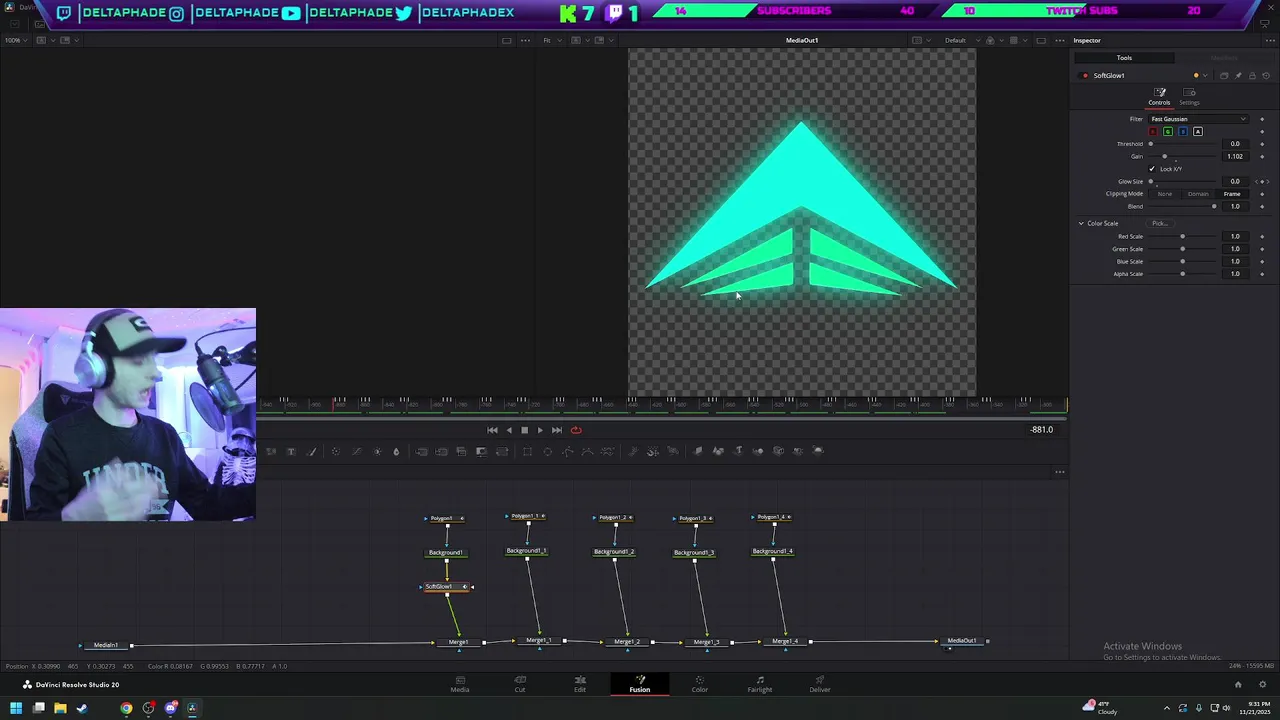
Task: Switch to the Tools tab in Inspector
Action: tap(1124, 58)
